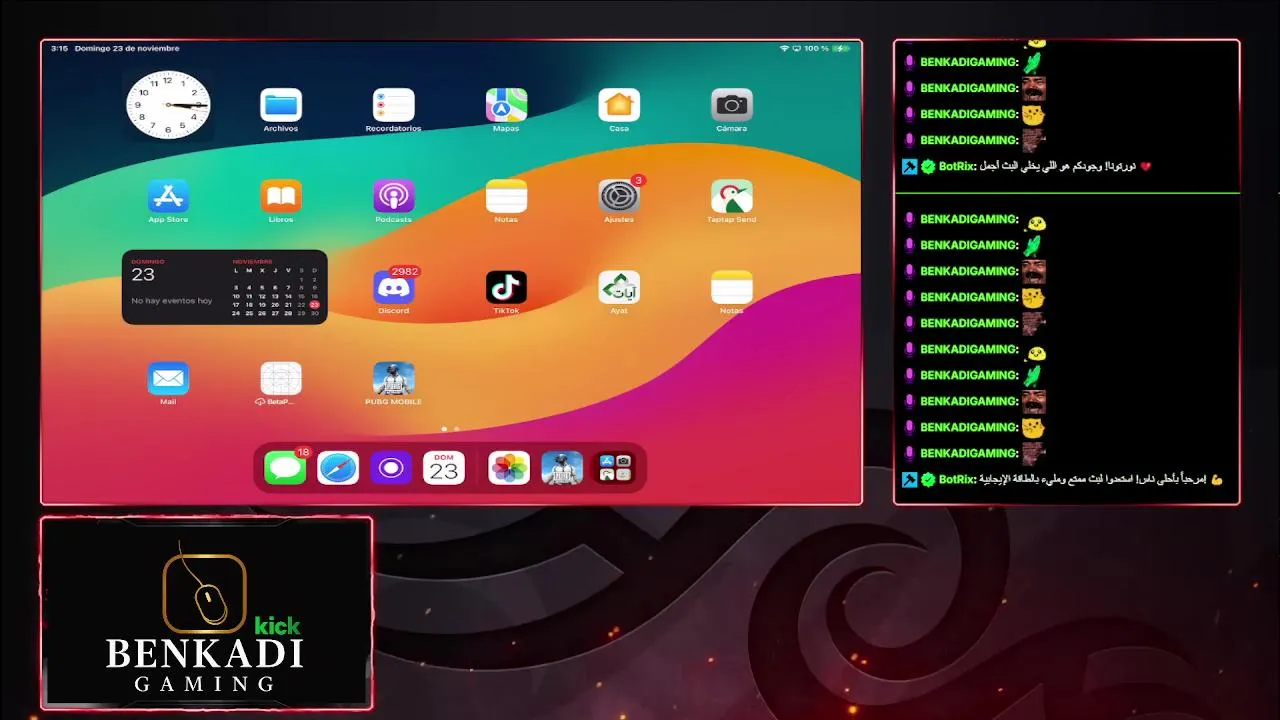This screenshot has width=1280, height=720.
Task: Launch the Taptap Send app
Action: [x=732, y=196]
